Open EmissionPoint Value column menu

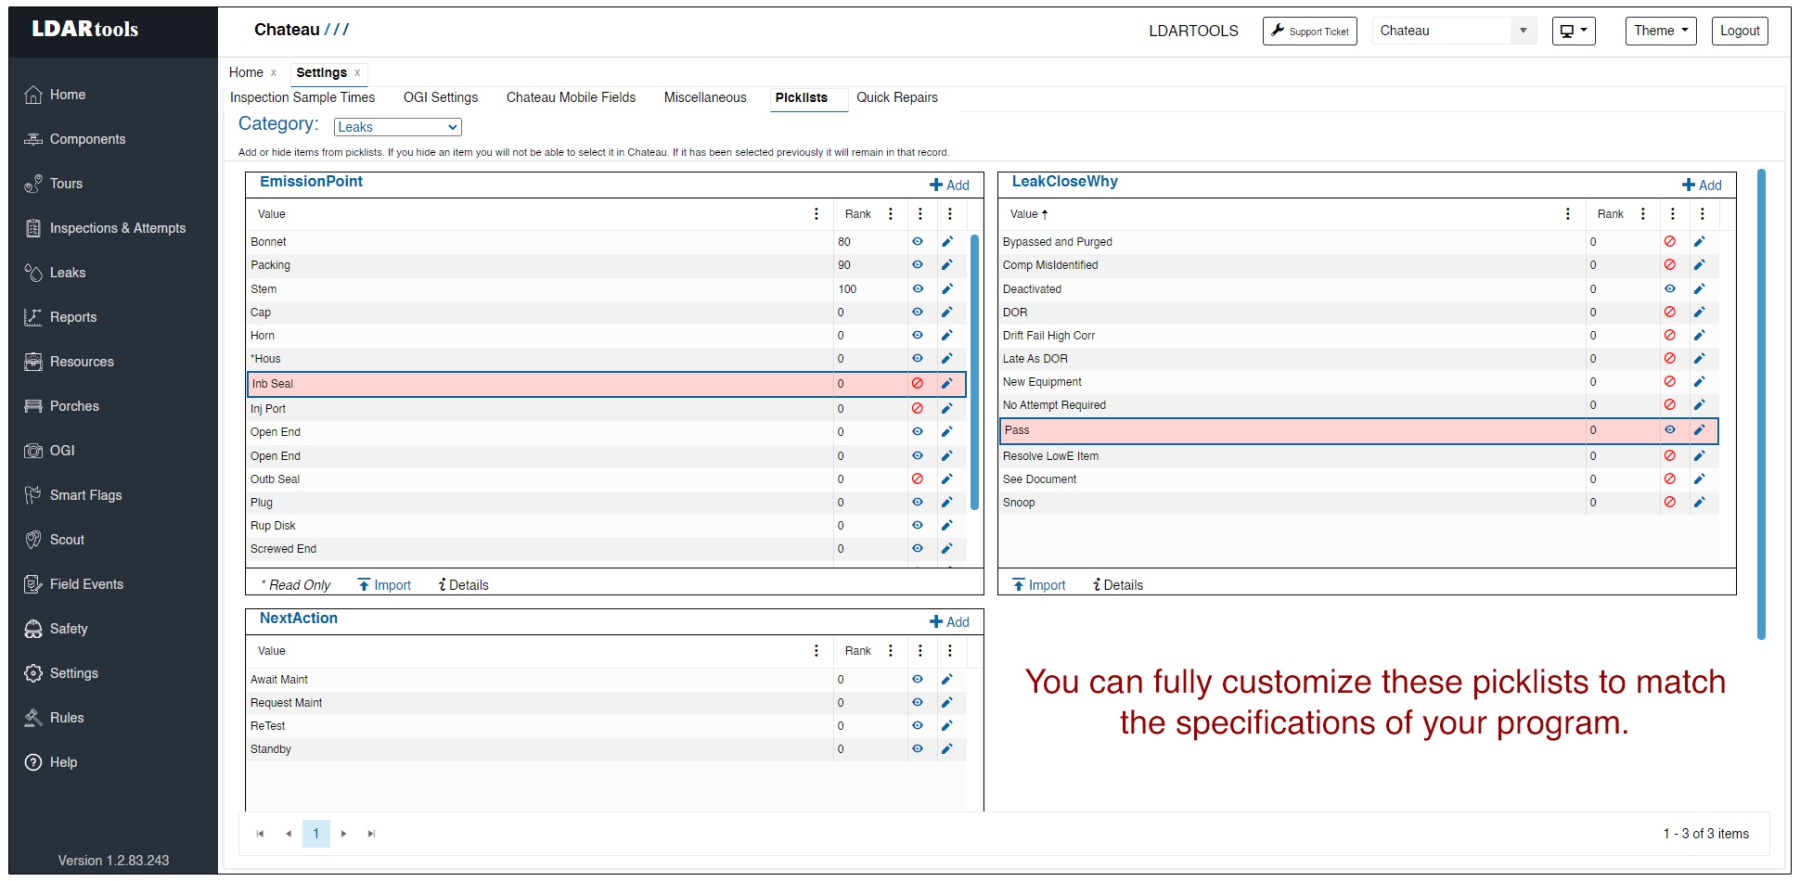point(816,214)
